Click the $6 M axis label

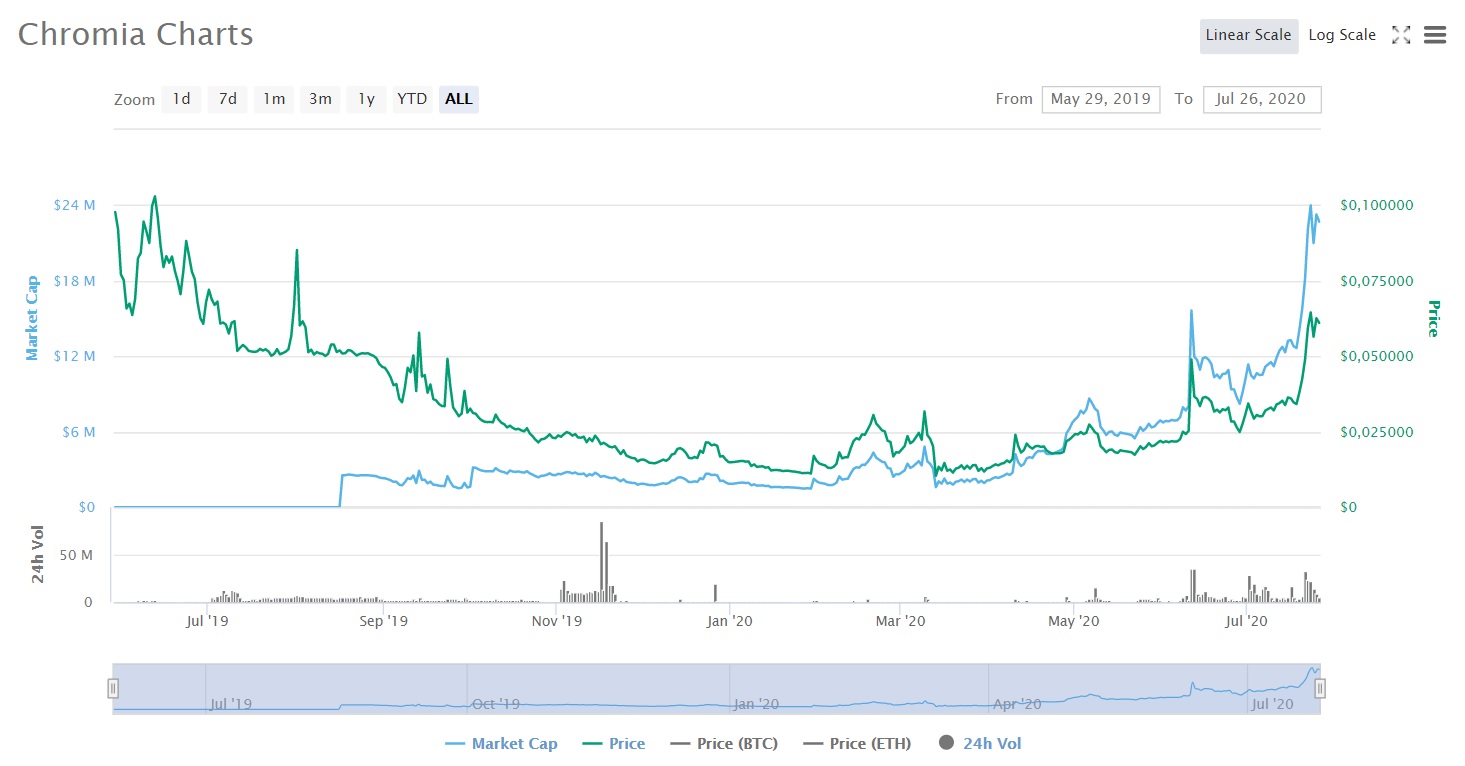click(78, 433)
